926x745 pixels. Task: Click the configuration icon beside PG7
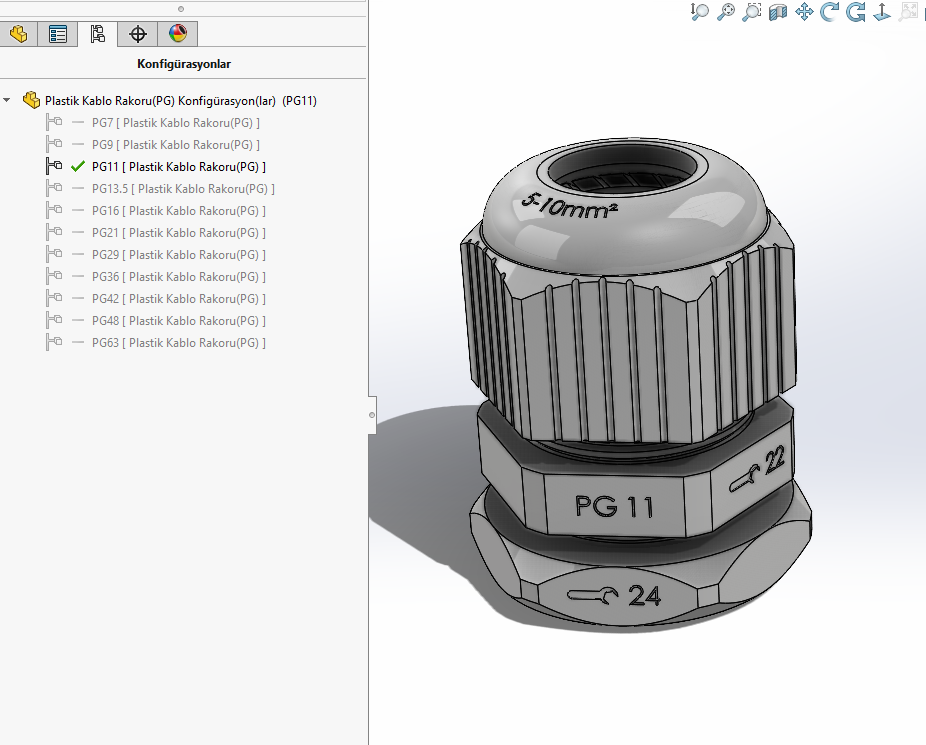(x=54, y=122)
